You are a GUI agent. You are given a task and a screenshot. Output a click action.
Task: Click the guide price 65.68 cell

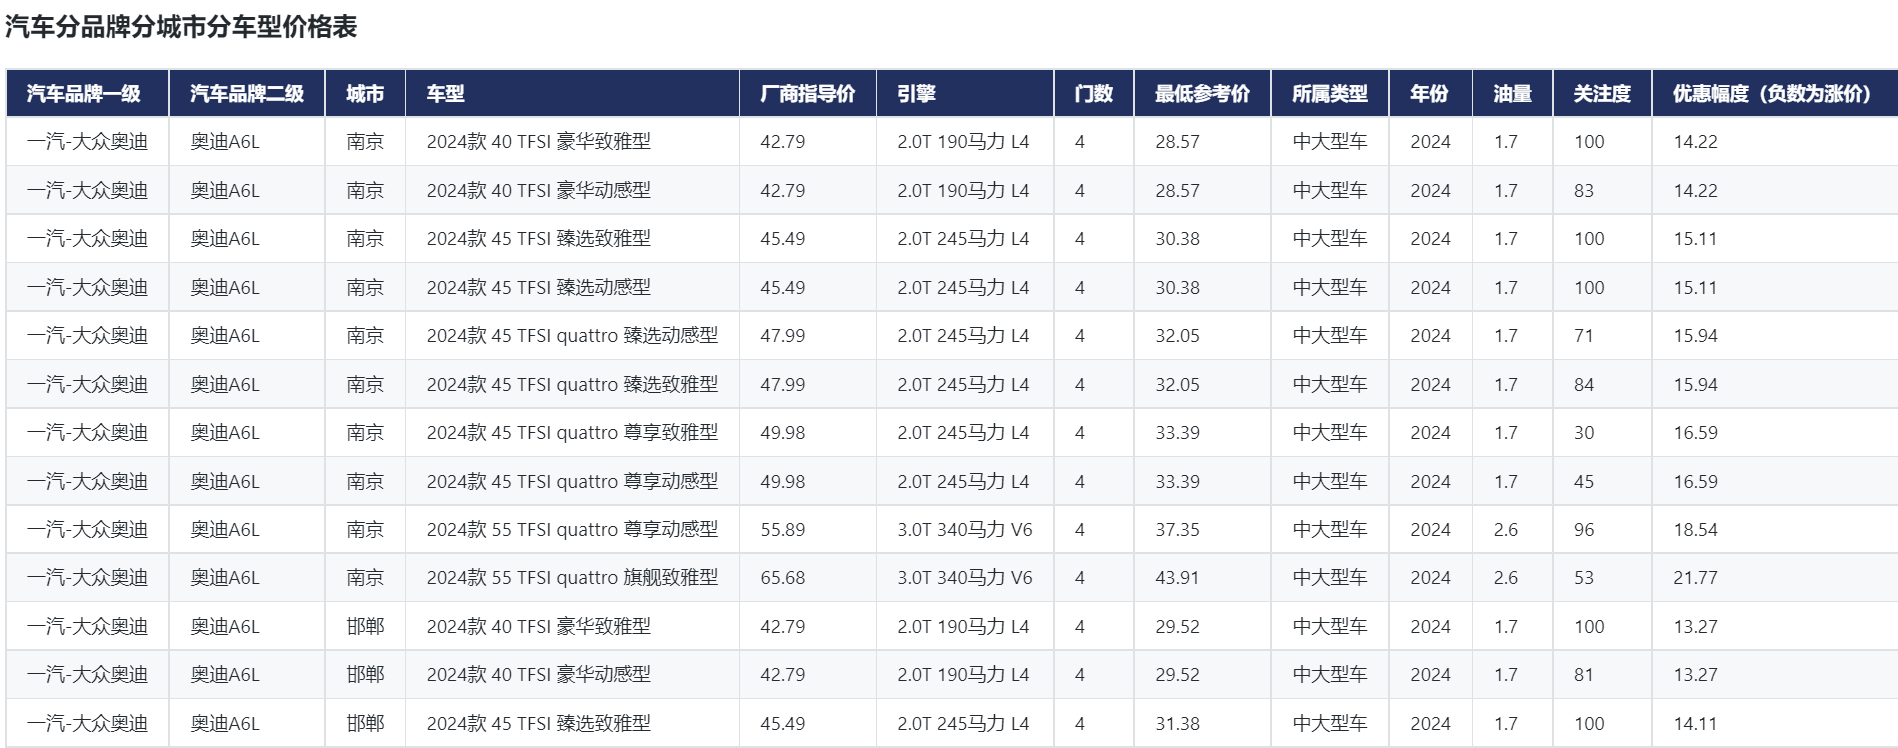click(807, 578)
